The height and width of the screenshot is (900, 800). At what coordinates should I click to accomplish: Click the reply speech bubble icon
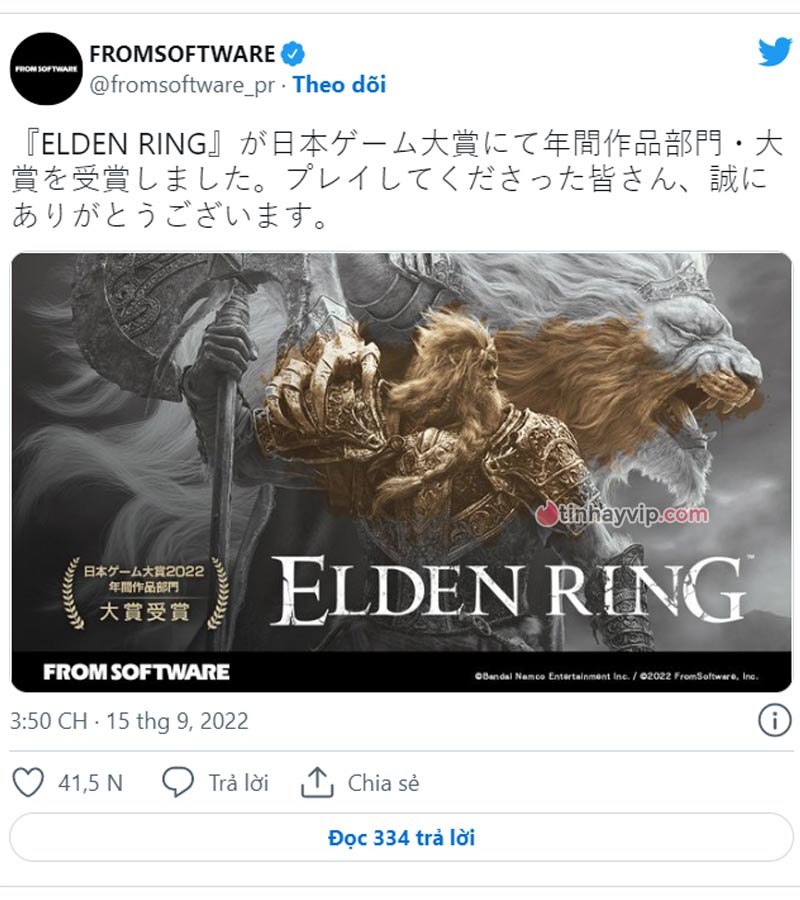pyautogui.click(x=177, y=782)
